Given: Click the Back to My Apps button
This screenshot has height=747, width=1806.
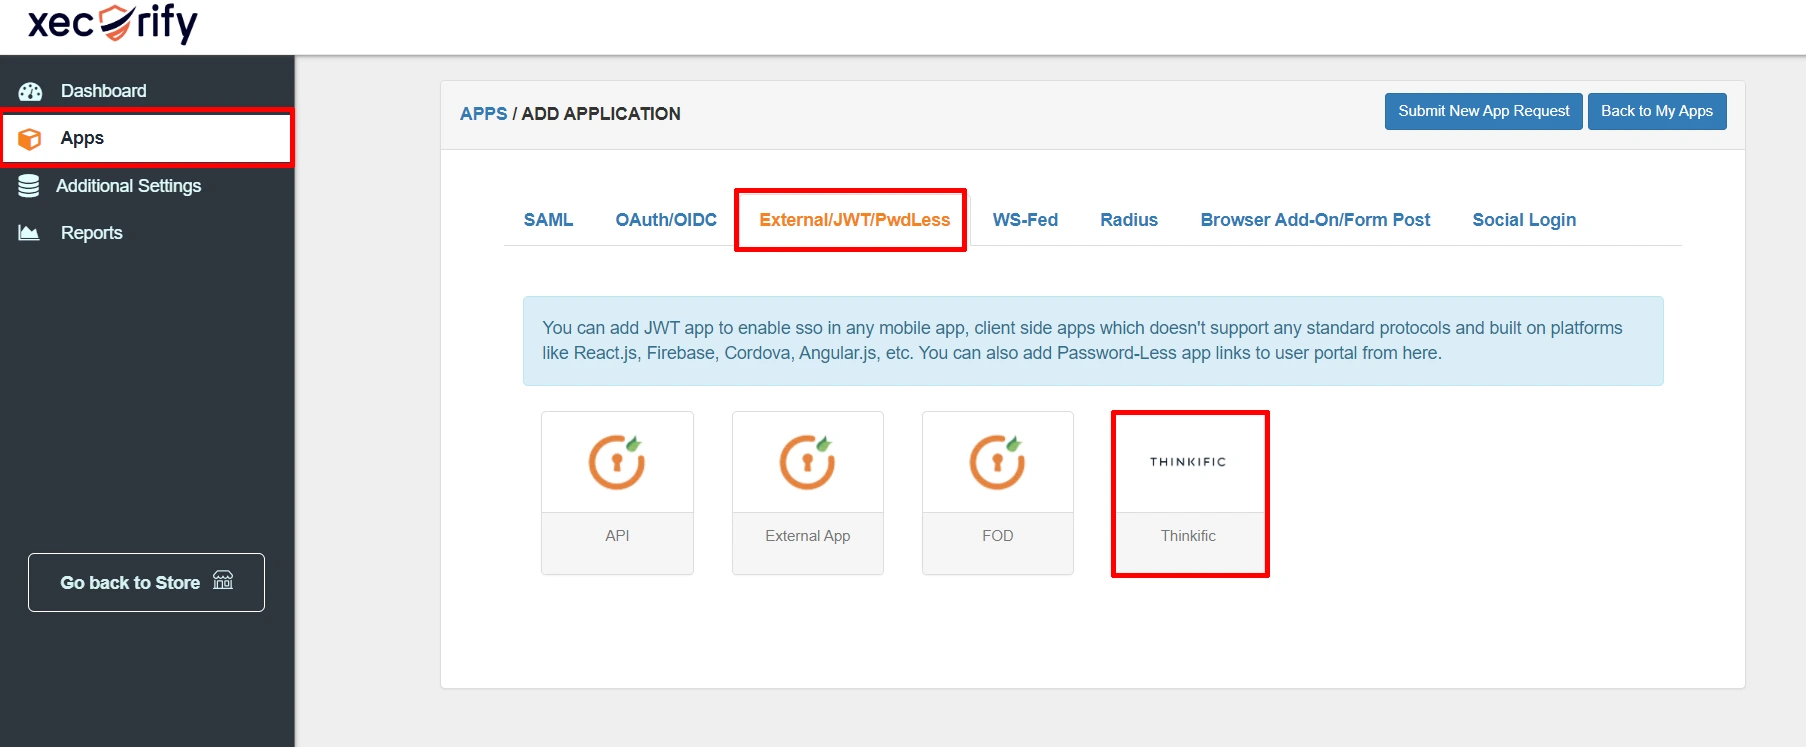Looking at the screenshot, I should coord(1657,111).
